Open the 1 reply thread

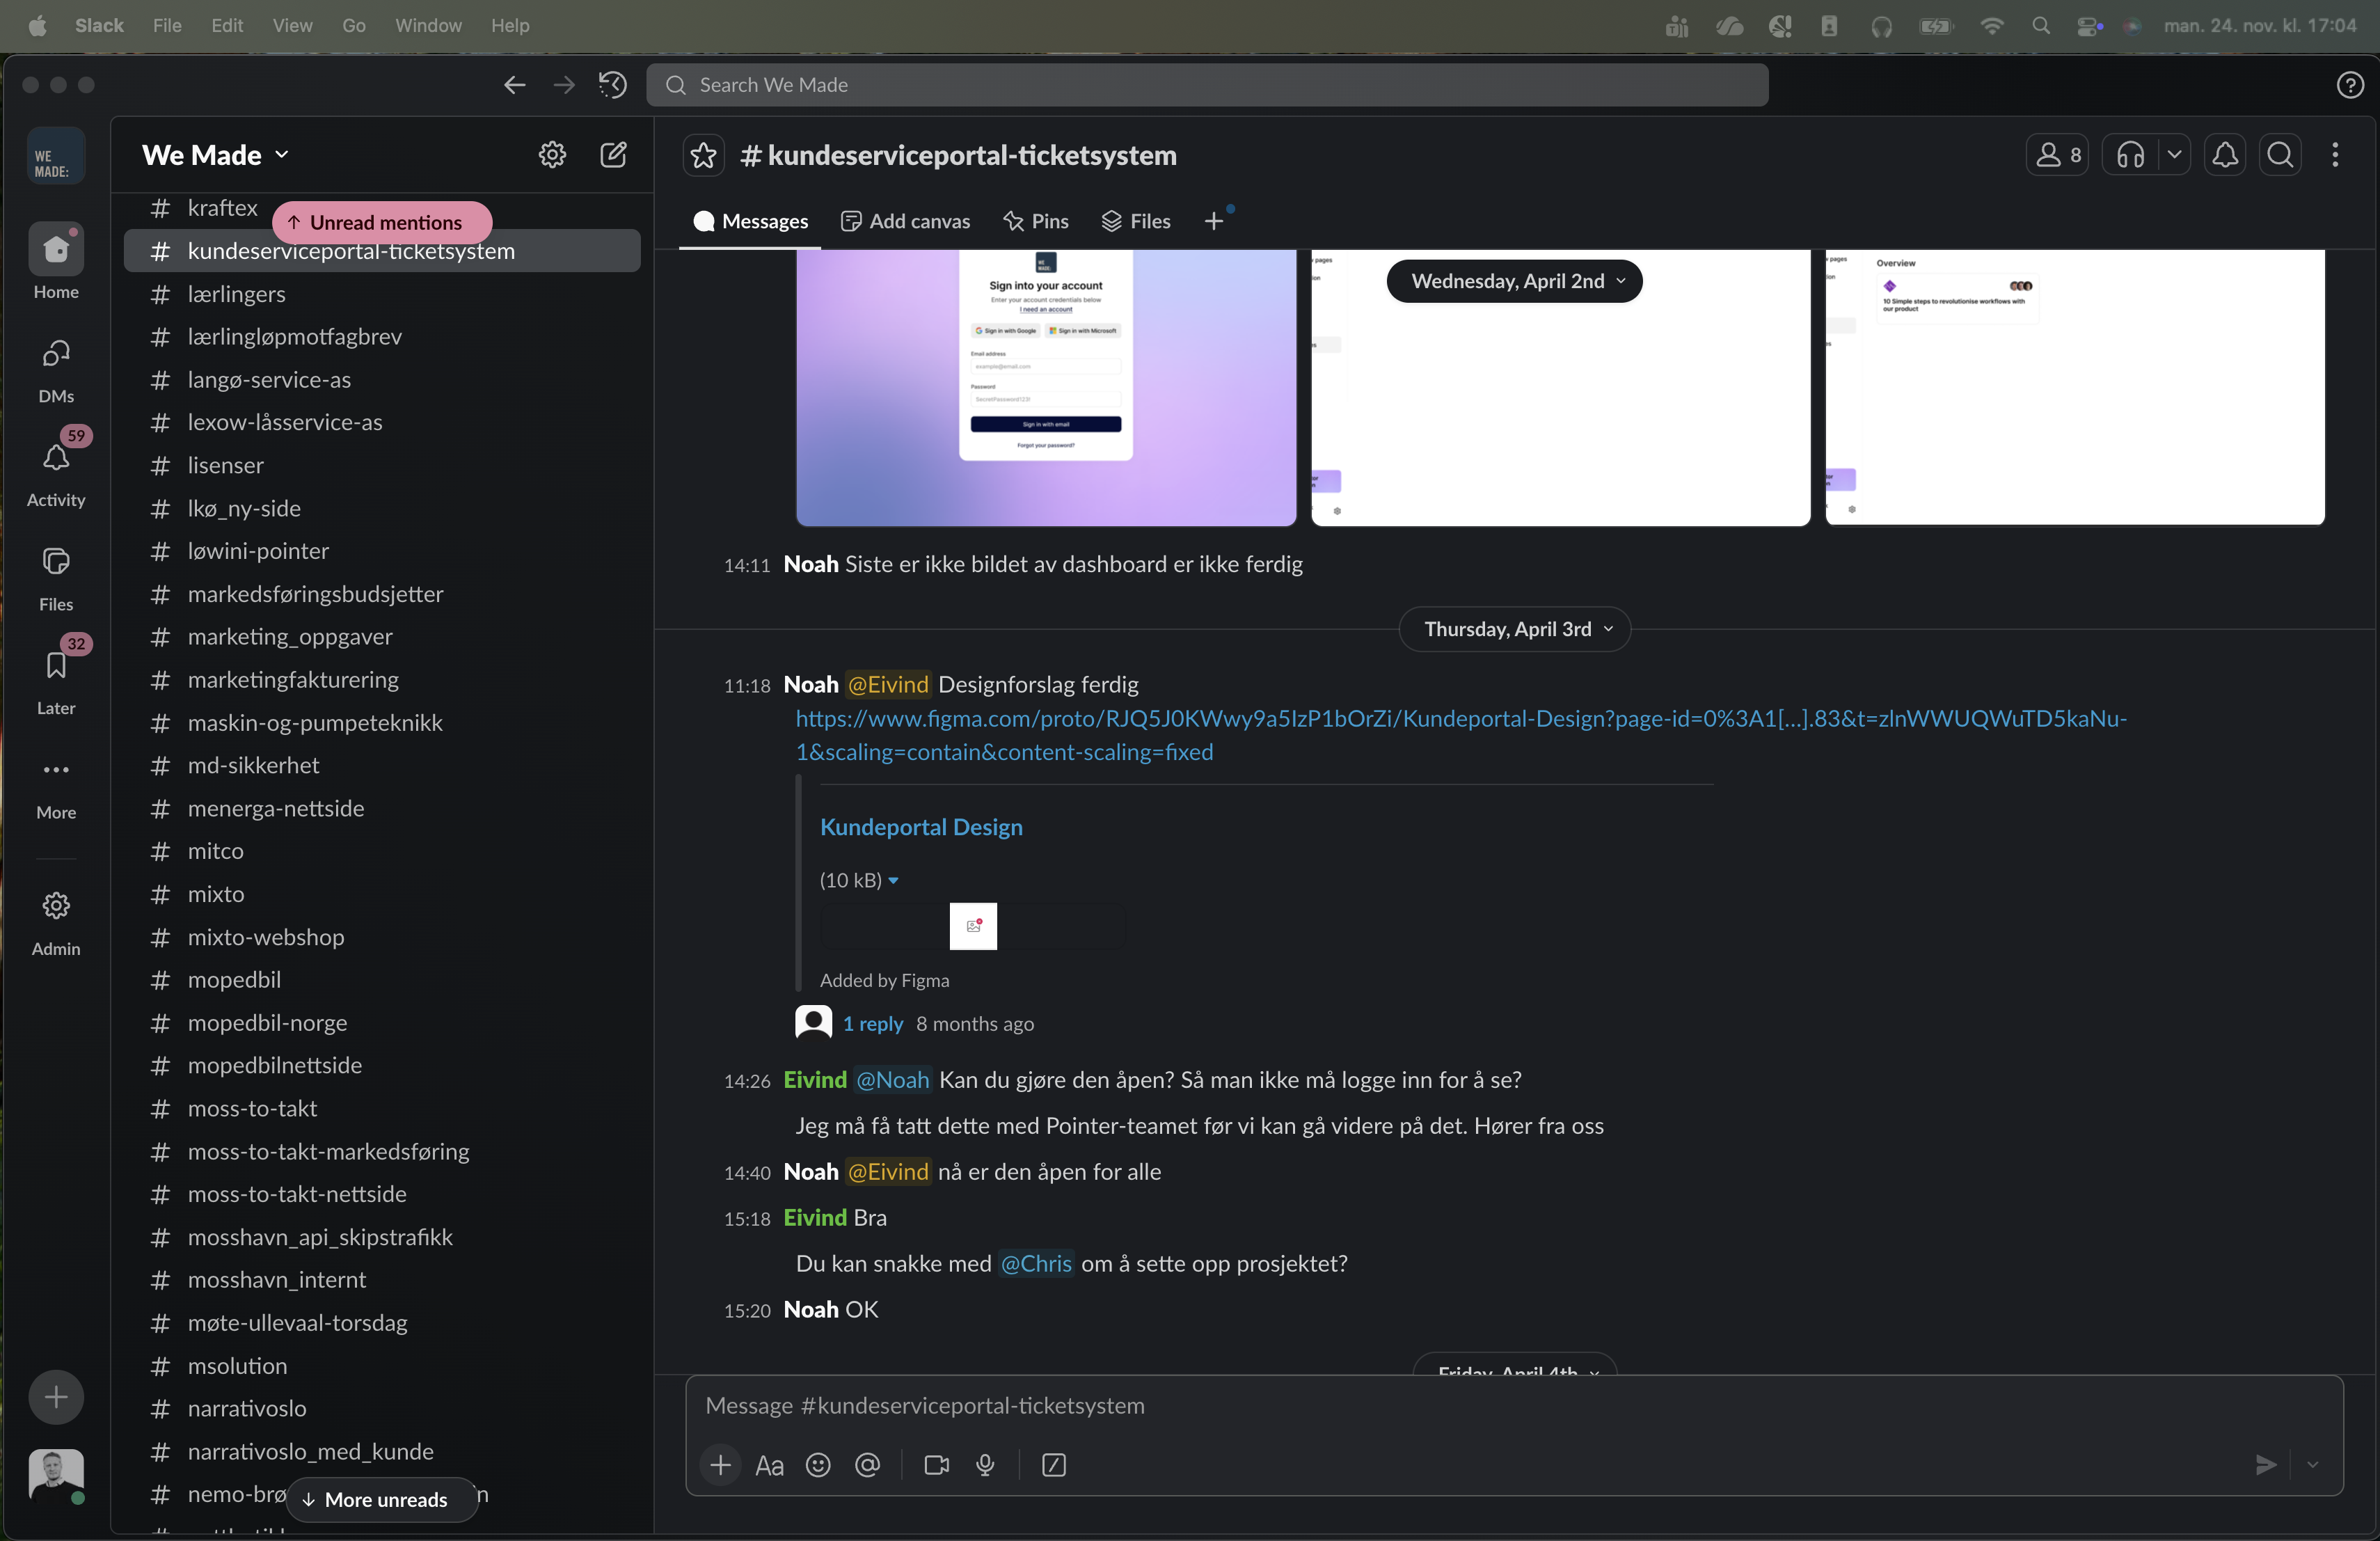click(872, 1023)
